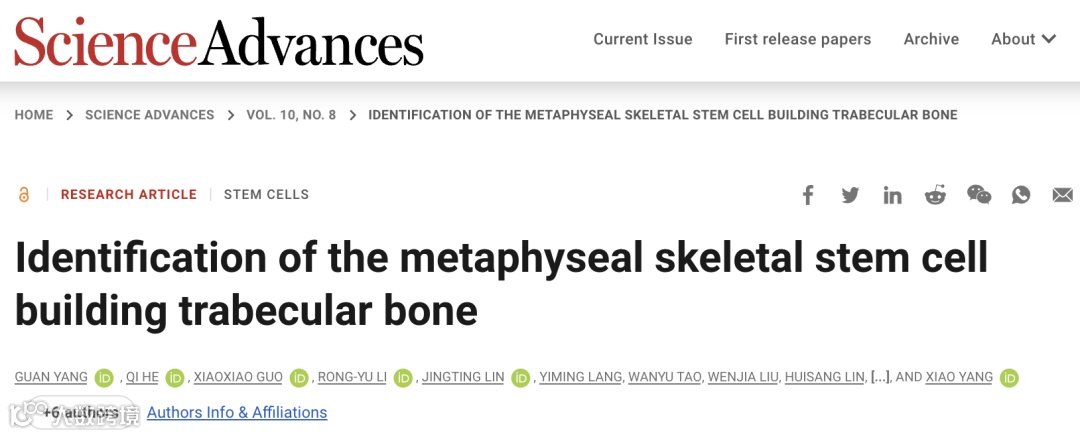Viewport: 1080px width, 435px height.
Task: Share article on Facebook icon
Action: tap(808, 195)
